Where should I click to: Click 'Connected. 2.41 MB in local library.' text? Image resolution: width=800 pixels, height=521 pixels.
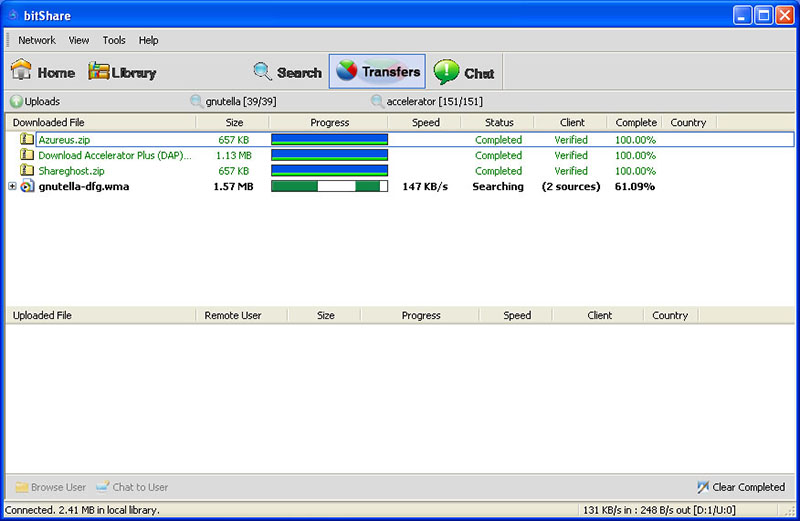(82, 510)
